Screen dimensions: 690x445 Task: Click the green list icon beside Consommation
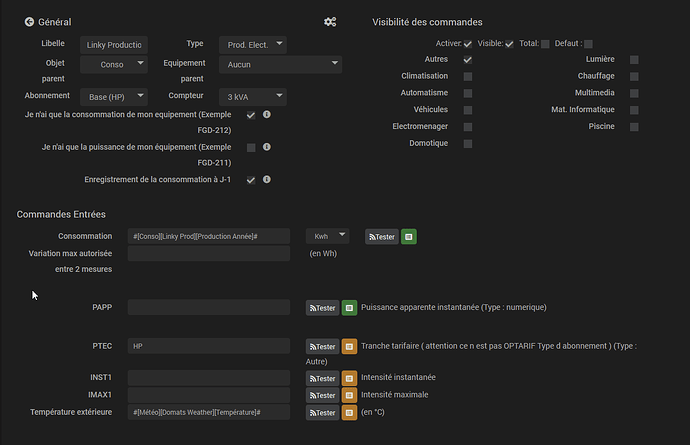[x=409, y=237]
